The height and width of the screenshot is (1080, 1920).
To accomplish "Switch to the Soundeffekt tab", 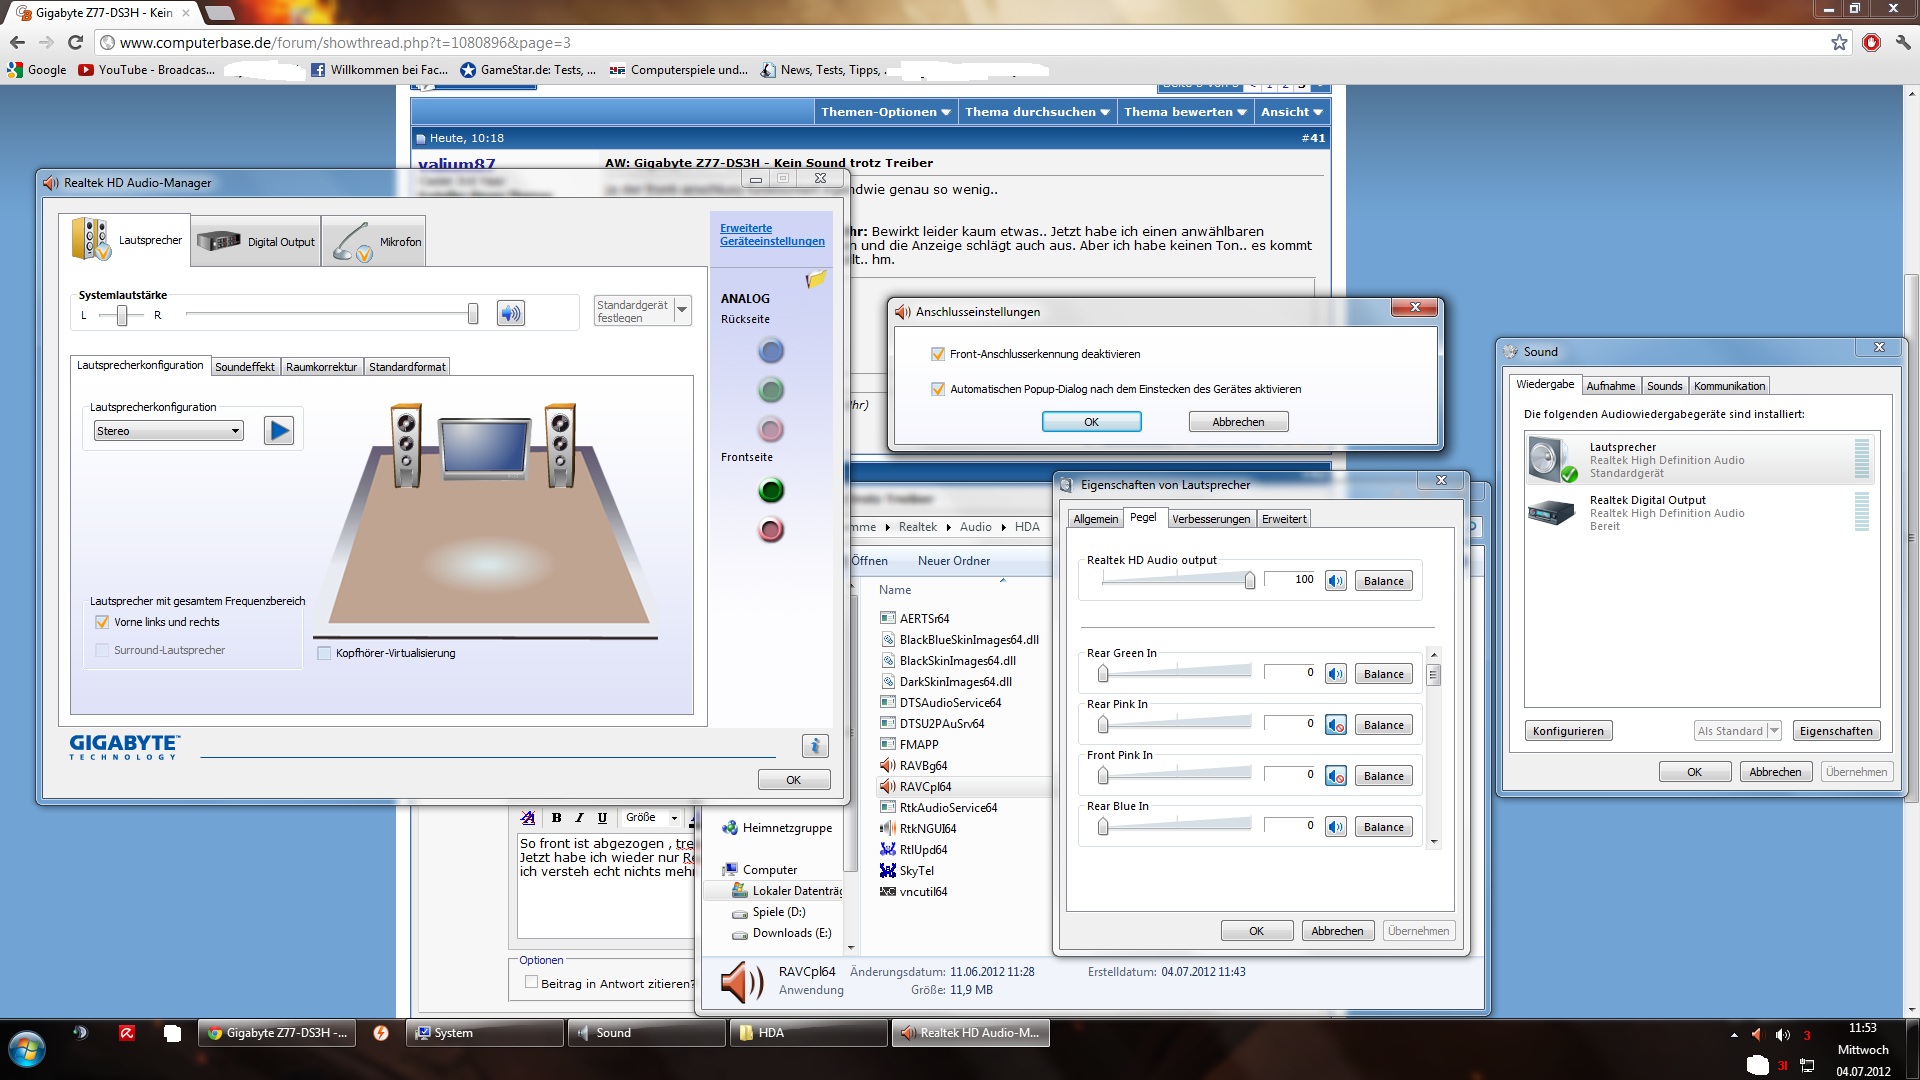I will tap(244, 367).
